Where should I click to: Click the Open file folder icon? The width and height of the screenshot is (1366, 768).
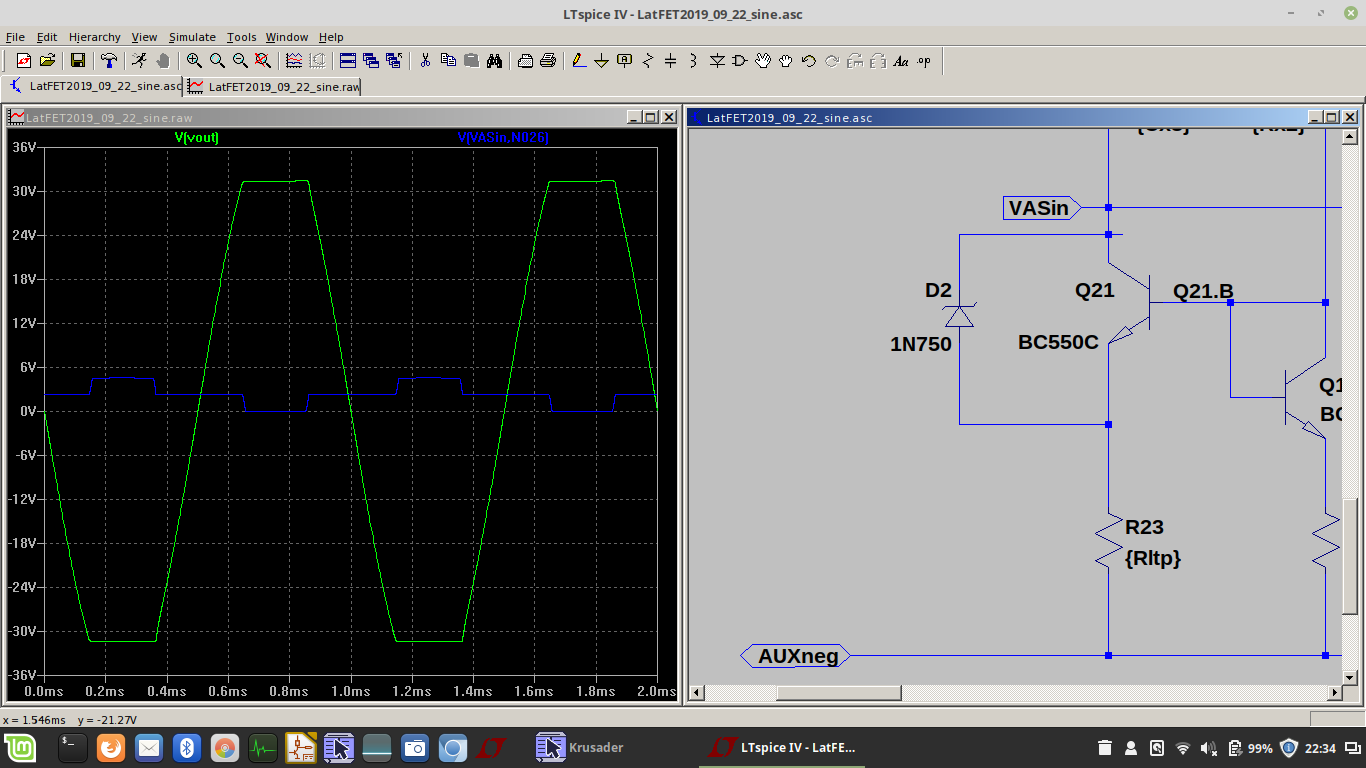pyautogui.click(x=47, y=61)
